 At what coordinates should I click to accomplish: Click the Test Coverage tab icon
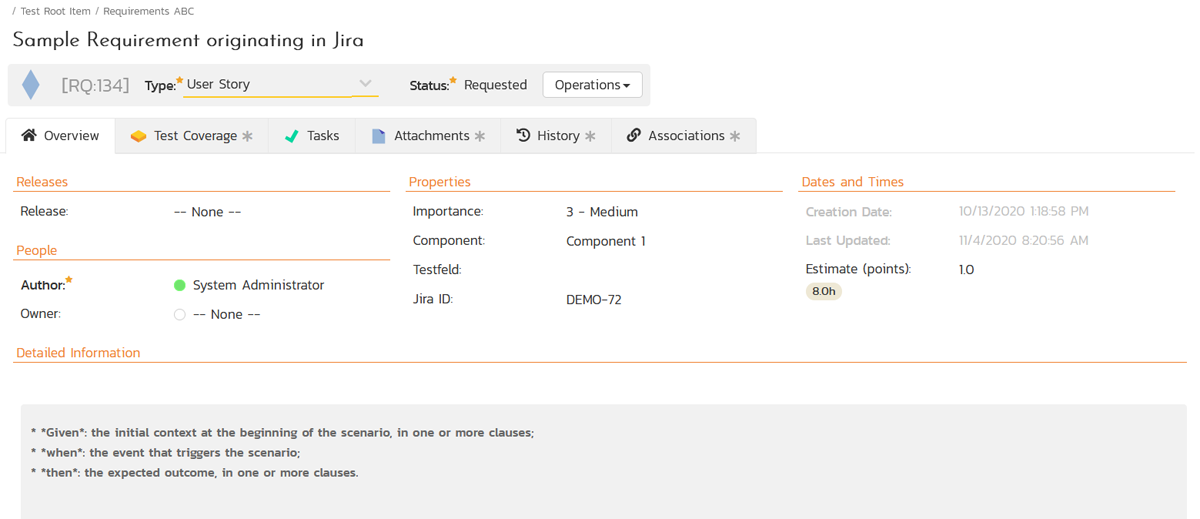pos(139,136)
